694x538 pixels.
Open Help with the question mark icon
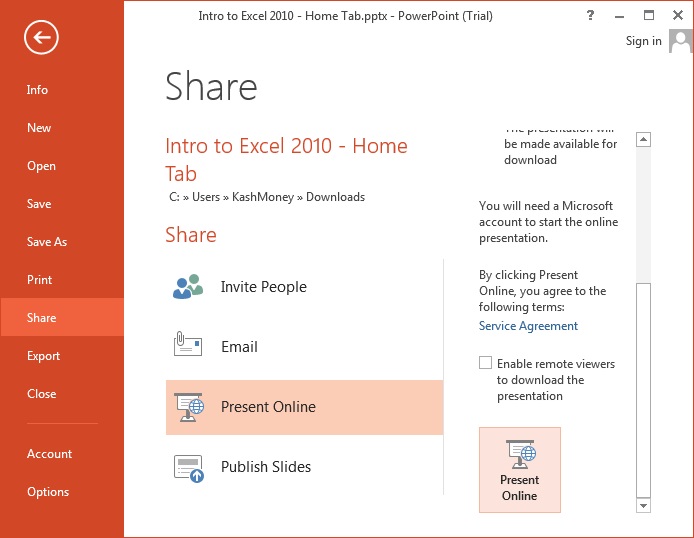[x=590, y=15]
